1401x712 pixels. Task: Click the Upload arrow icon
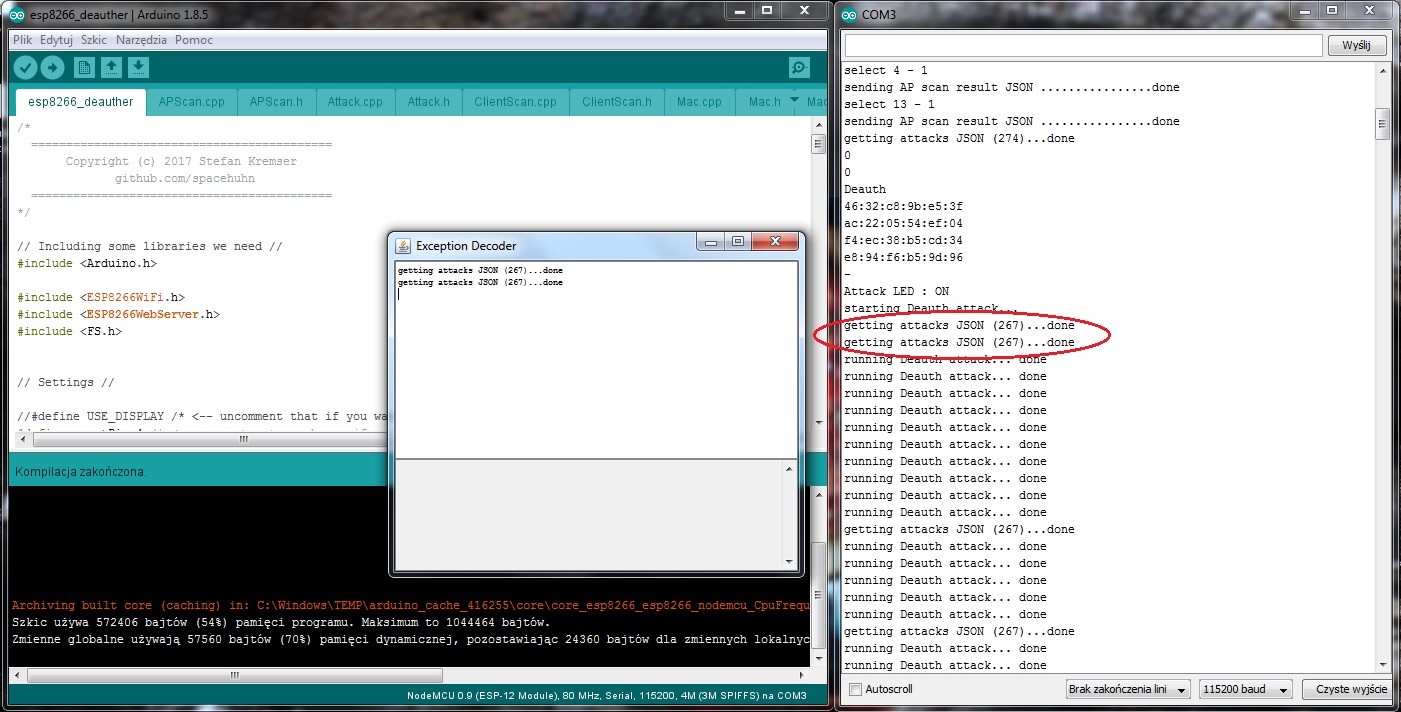click(x=53, y=67)
